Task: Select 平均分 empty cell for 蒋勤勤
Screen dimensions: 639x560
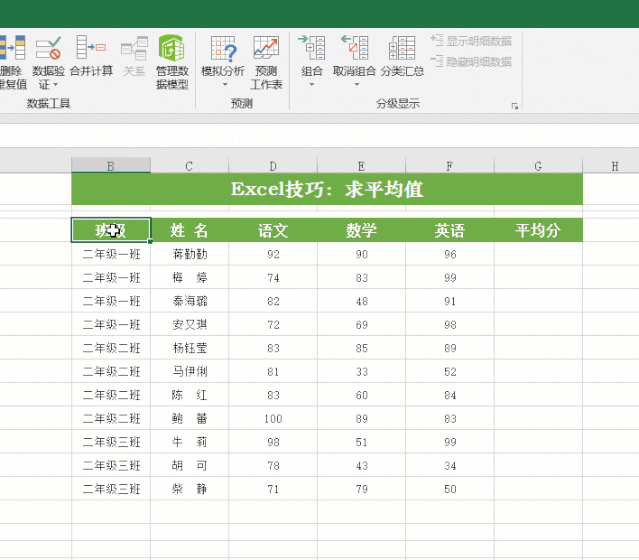Action: (538, 254)
